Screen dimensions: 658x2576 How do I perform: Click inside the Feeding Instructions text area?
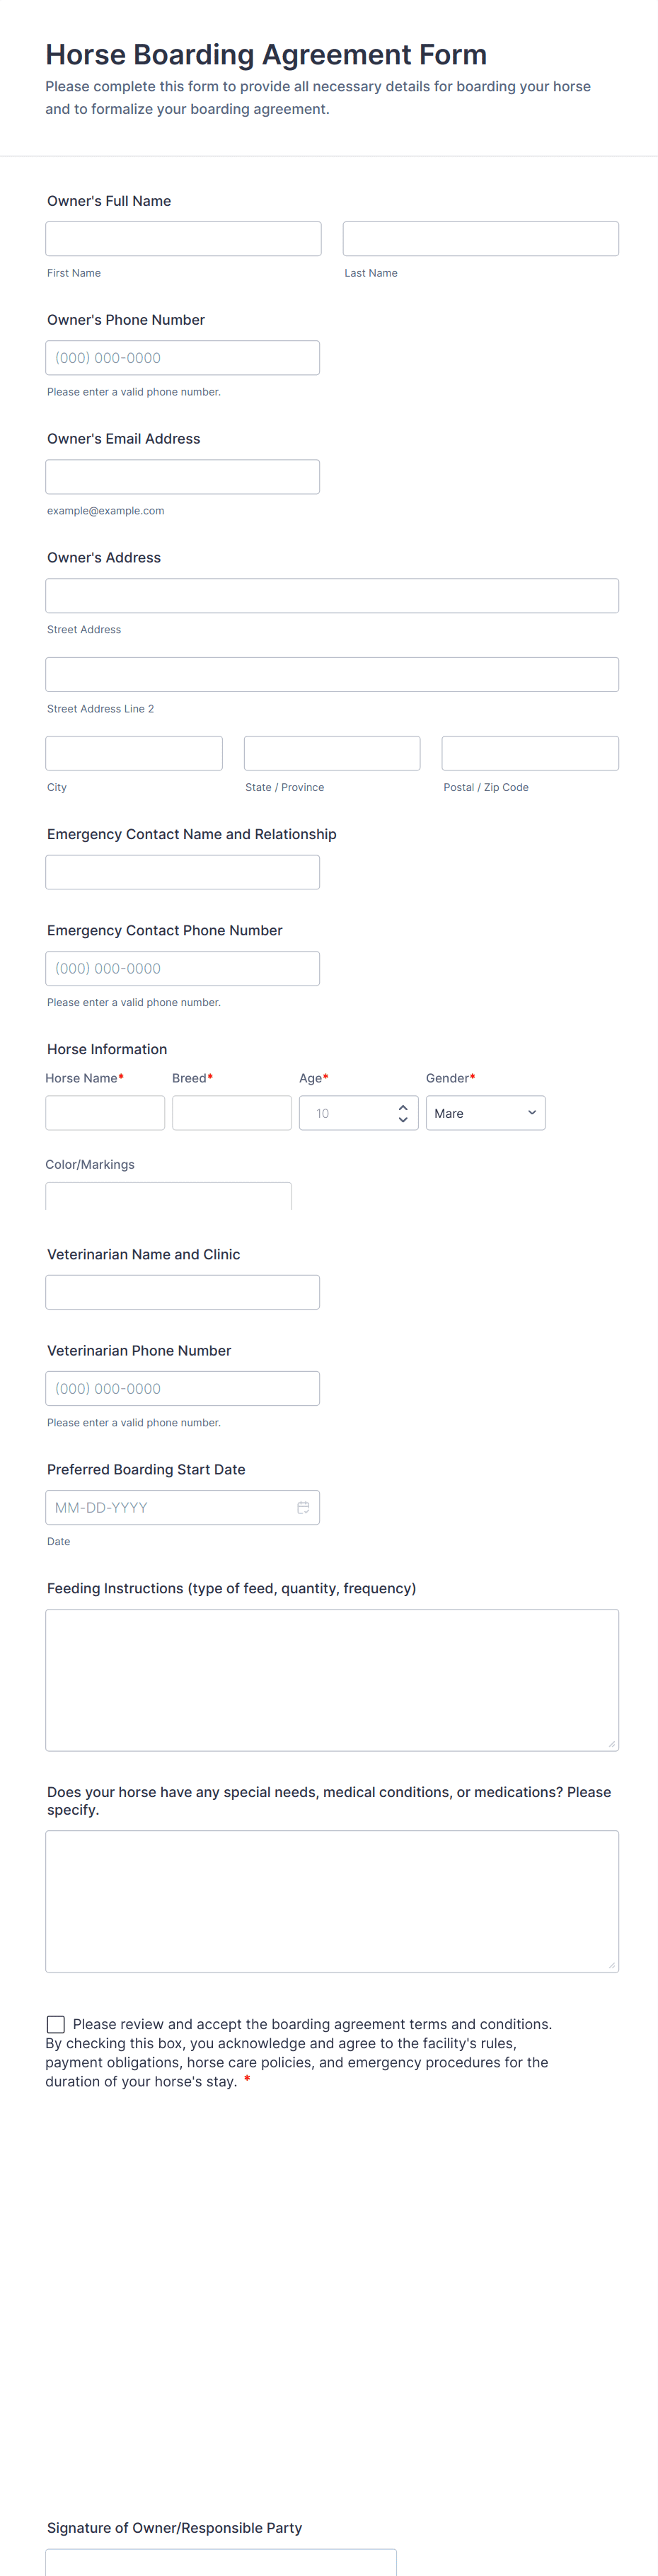(x=331, y=1679)
